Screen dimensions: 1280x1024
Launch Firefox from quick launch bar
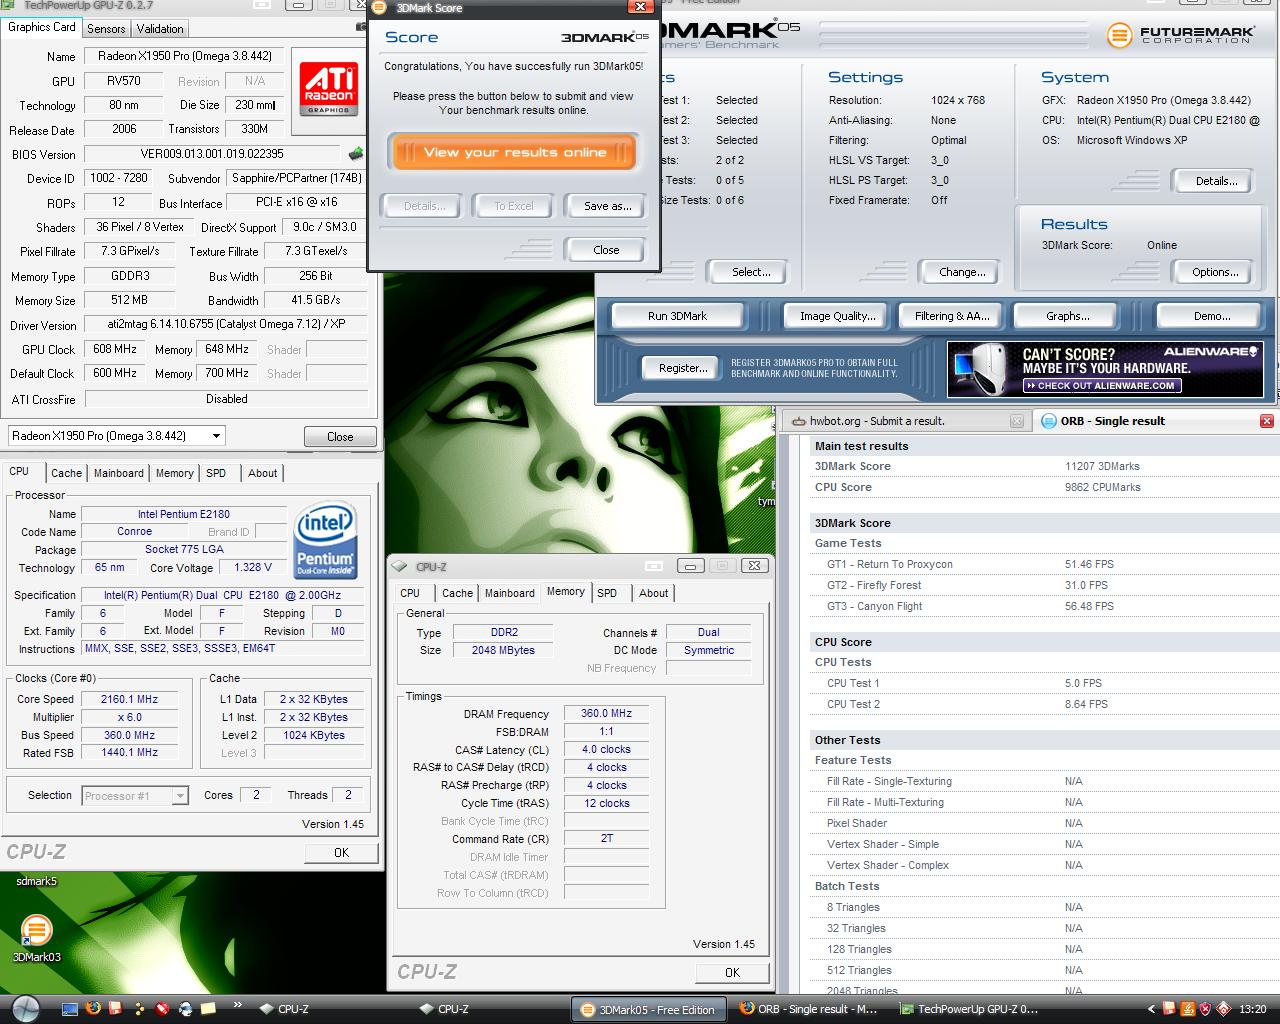(93, 1009)
